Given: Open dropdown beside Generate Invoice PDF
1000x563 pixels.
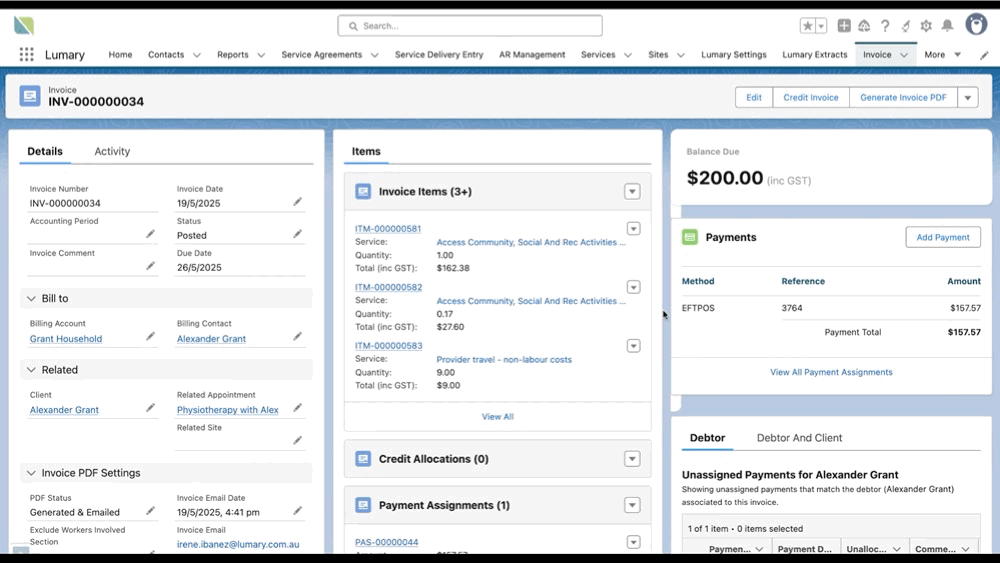Looking at the screenshot, I should 967,97.
